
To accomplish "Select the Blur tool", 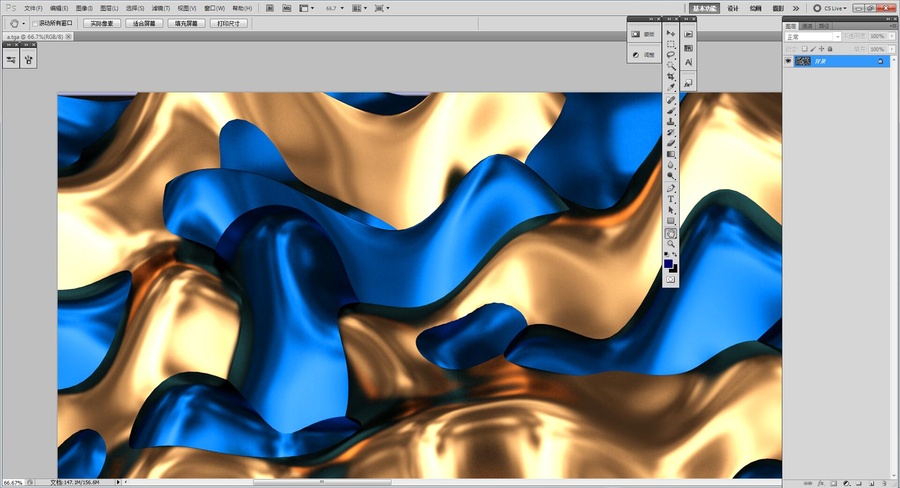I will pyautogui.click(x=670, y=165).
